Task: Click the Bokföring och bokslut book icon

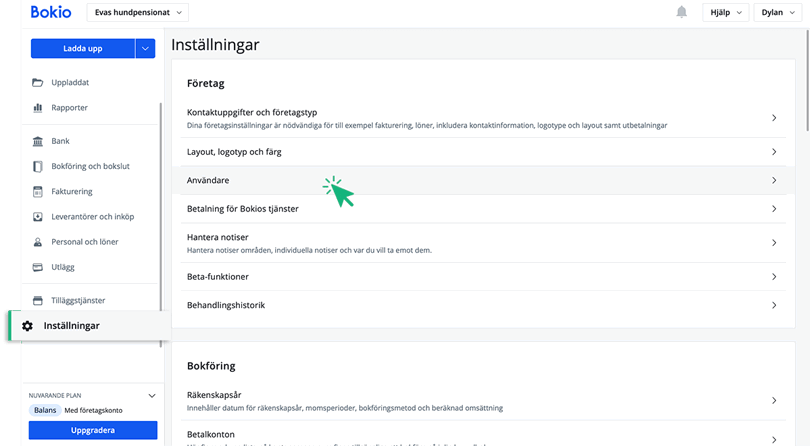Action: [38, 166]
